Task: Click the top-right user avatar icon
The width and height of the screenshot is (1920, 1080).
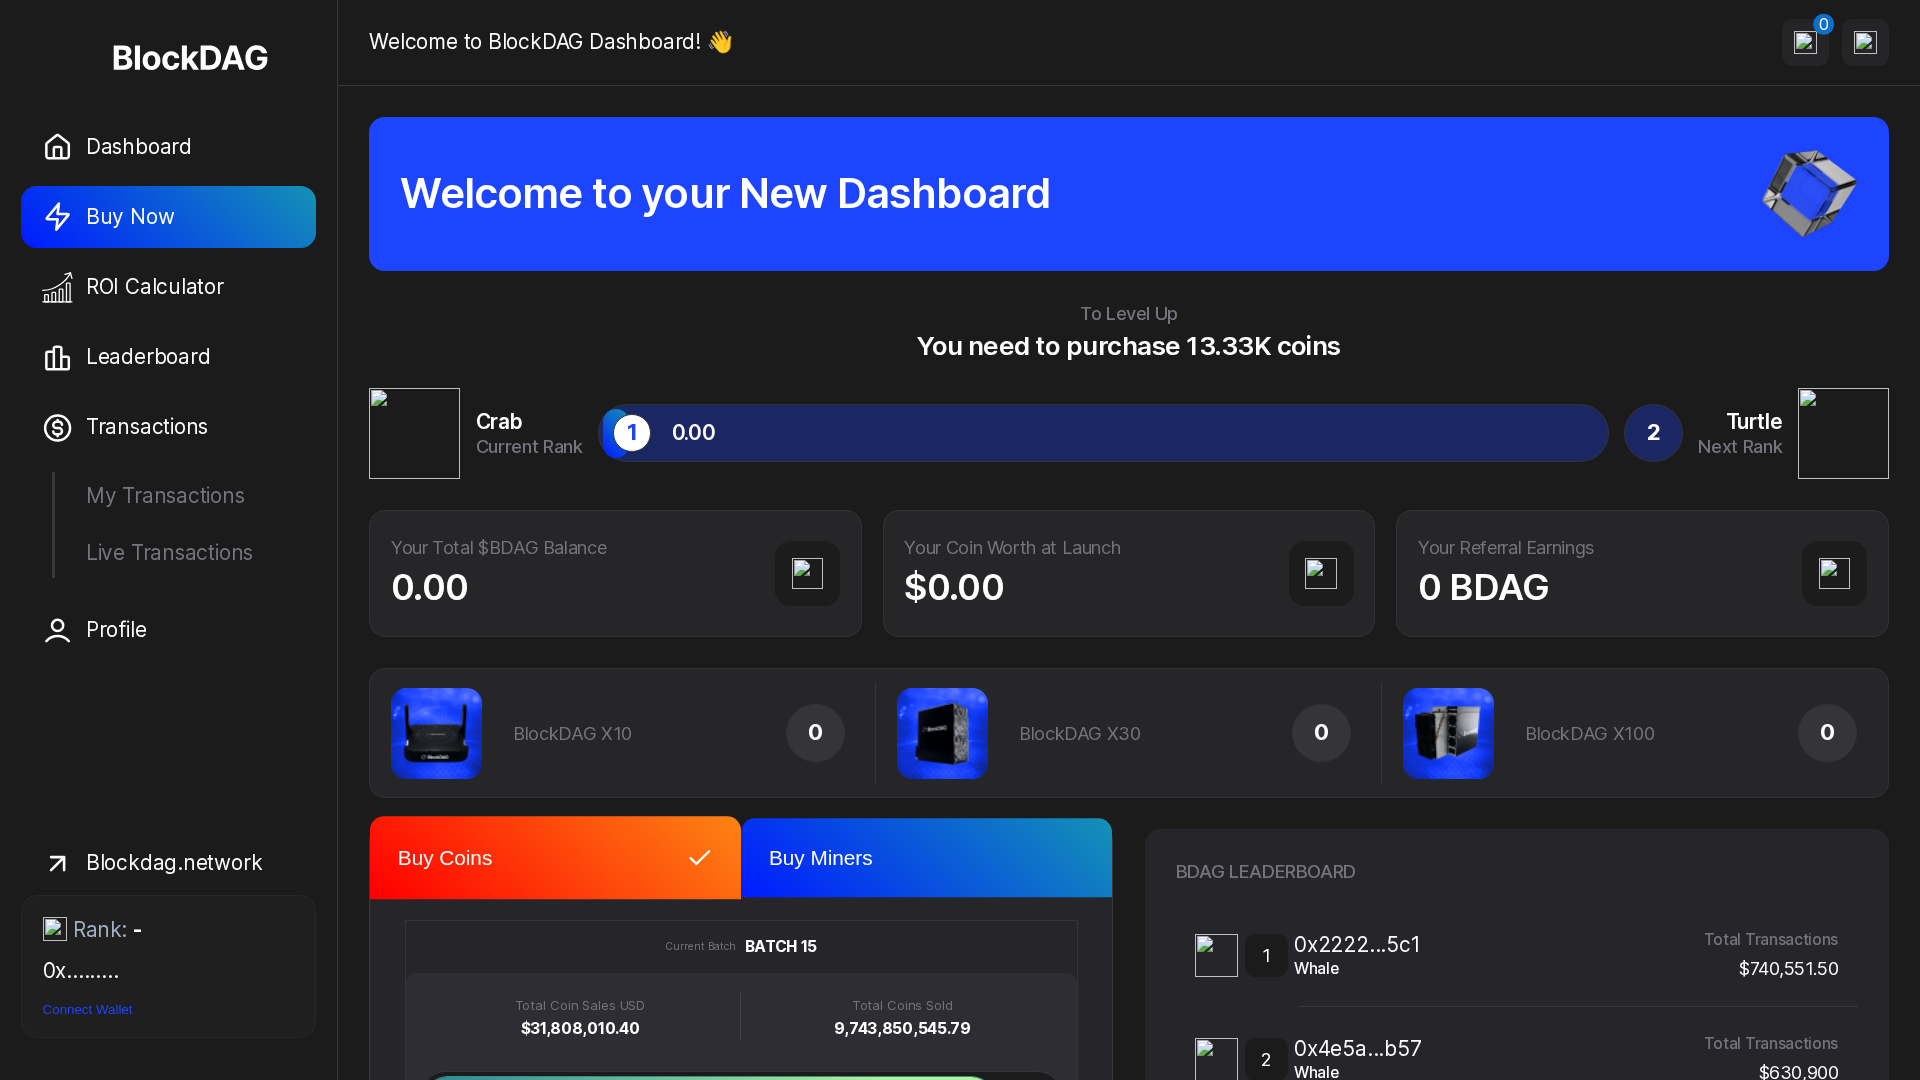Action: (x=1865, y=42)
